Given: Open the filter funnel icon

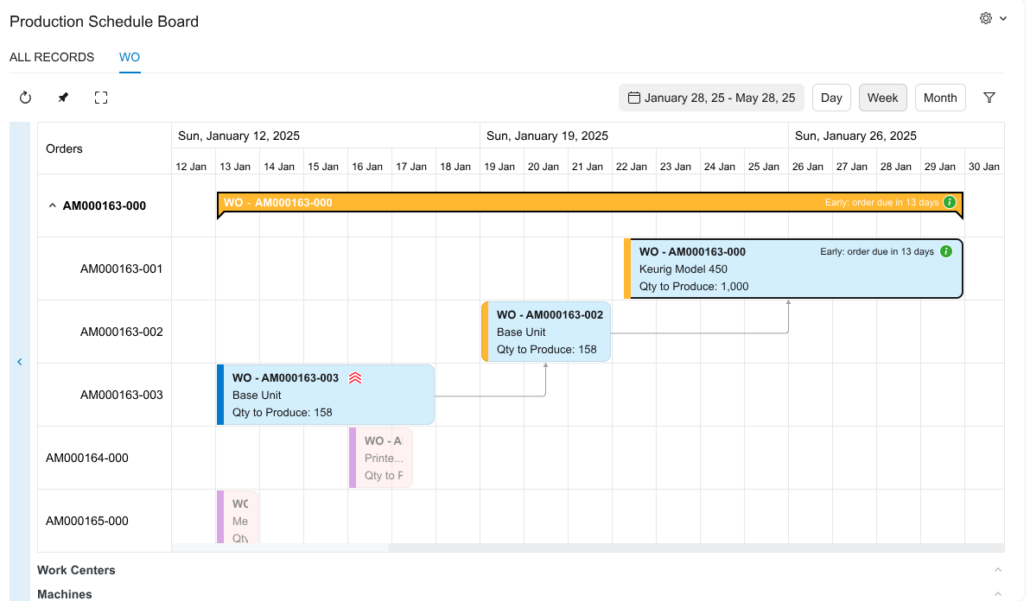Looking at the screenshot, I should point(989,98).
